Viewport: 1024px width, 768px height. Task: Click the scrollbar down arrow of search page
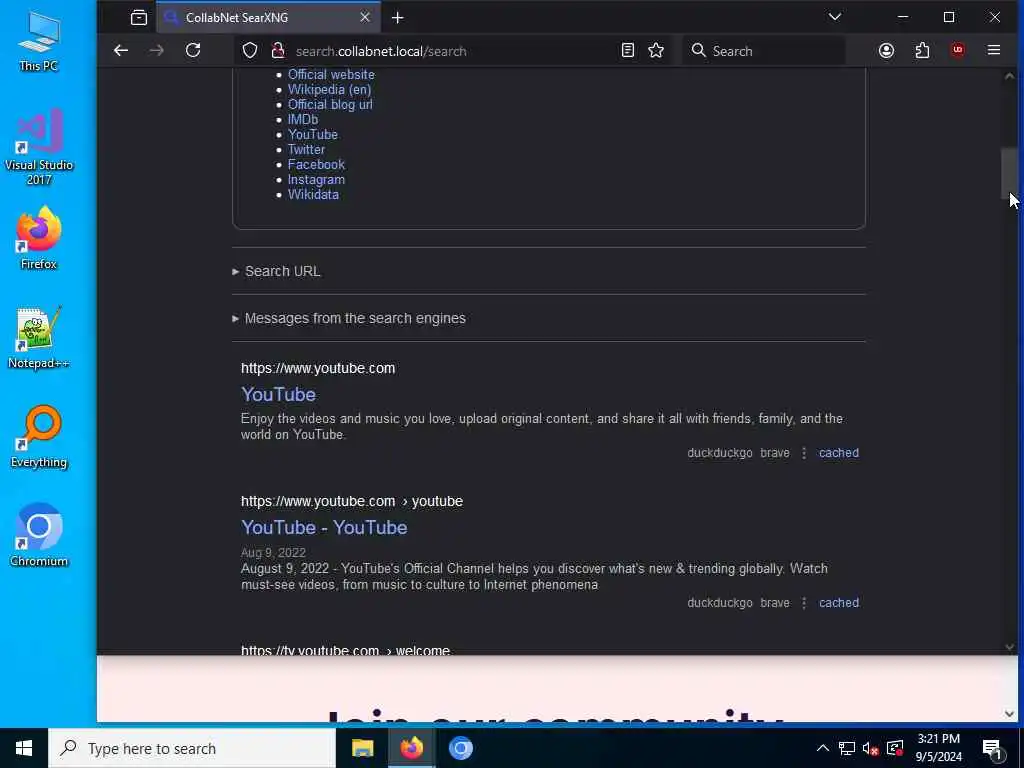[1010, 647]
